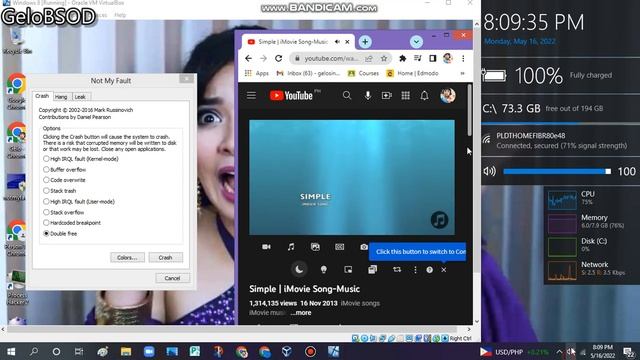Open taskbar search magnifier
Image resolution: width=640 pixels, height=360 pixels.
click(34, 351)
